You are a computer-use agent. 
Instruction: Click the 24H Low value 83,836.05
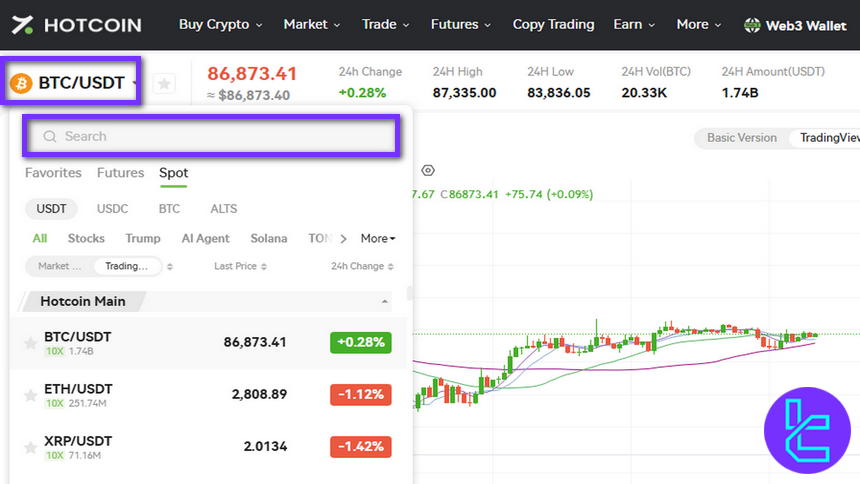coord(558,93)
